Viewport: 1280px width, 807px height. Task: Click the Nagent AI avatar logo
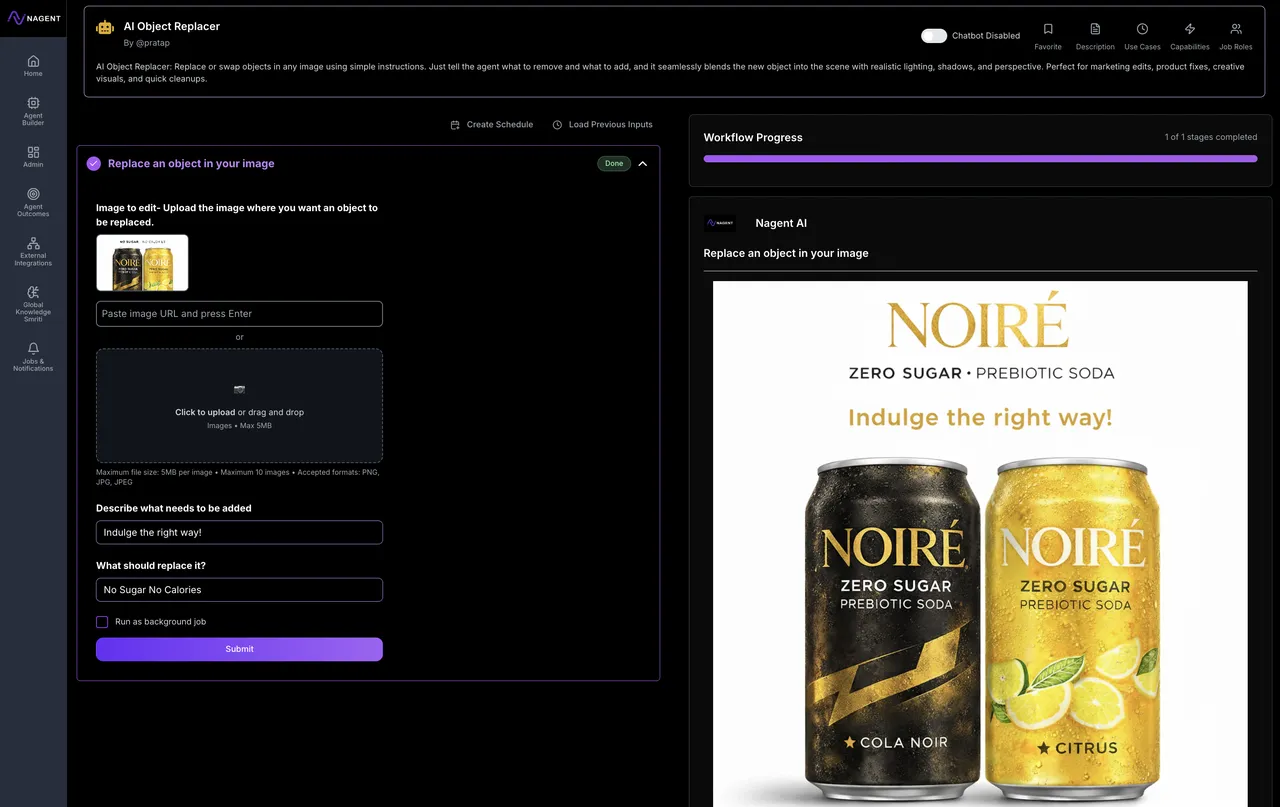click(720, 224)
